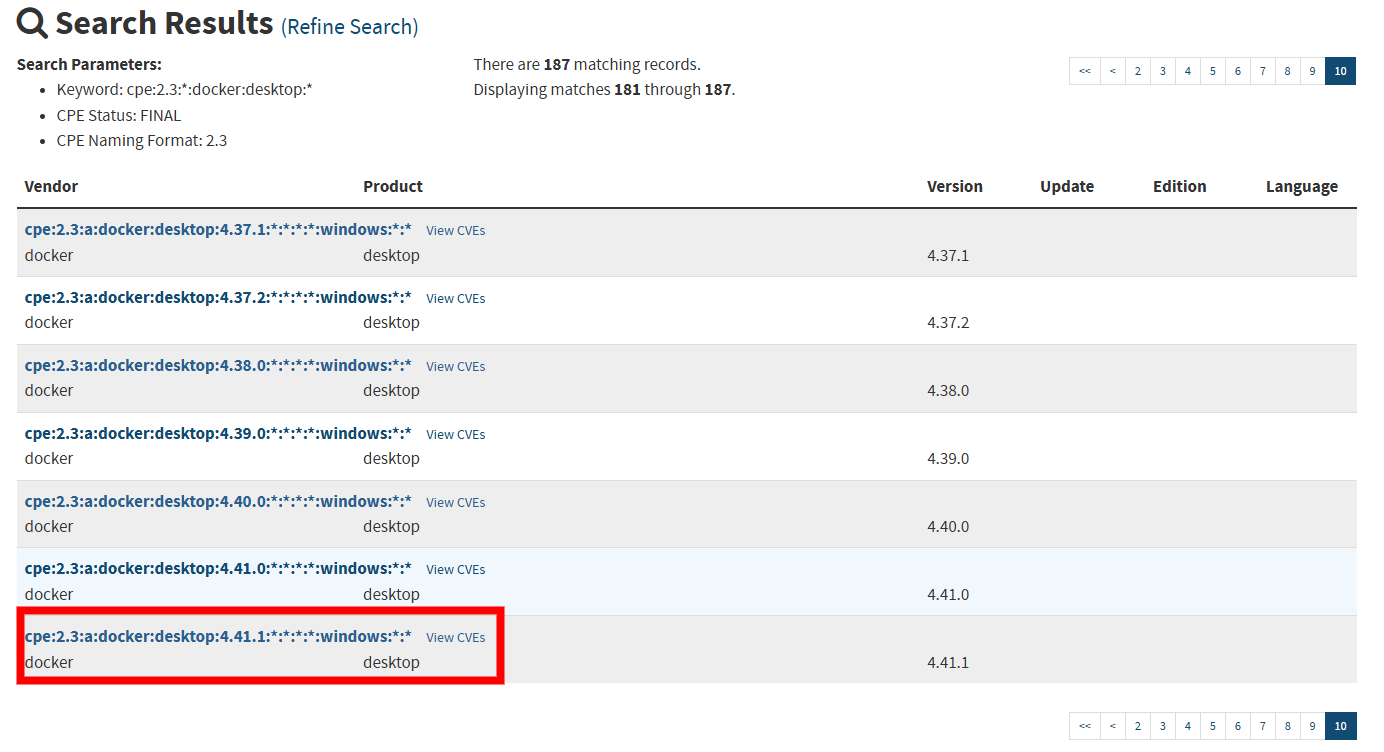1384x752 pixels.
Task: Navigate to page 7 using bottom pagination
Action: (x=1262, y=726)
